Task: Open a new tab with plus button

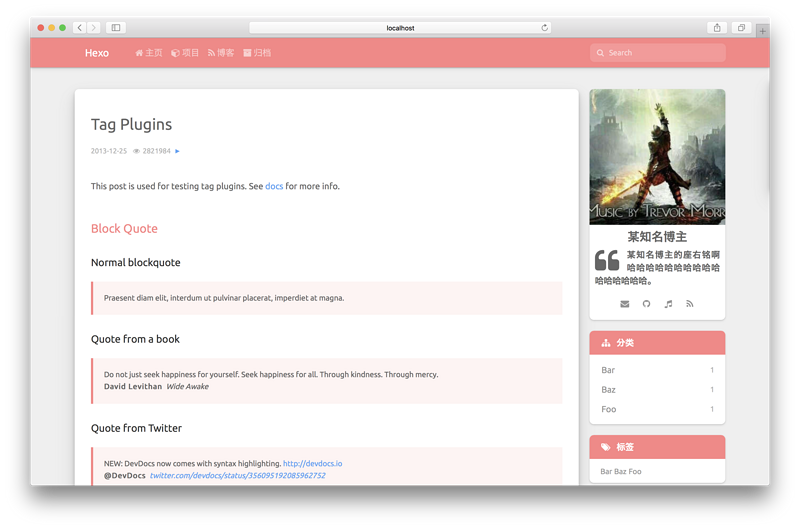Action: click(762, 31)
